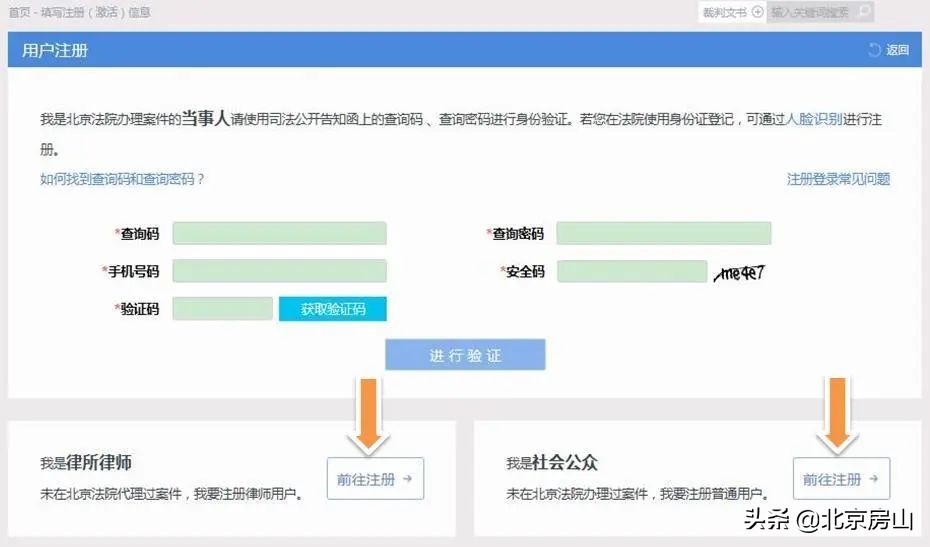The width and height of the screenshot is (930, 547).
Task: Click the 用户注册 header title
Action: point(55,50)
